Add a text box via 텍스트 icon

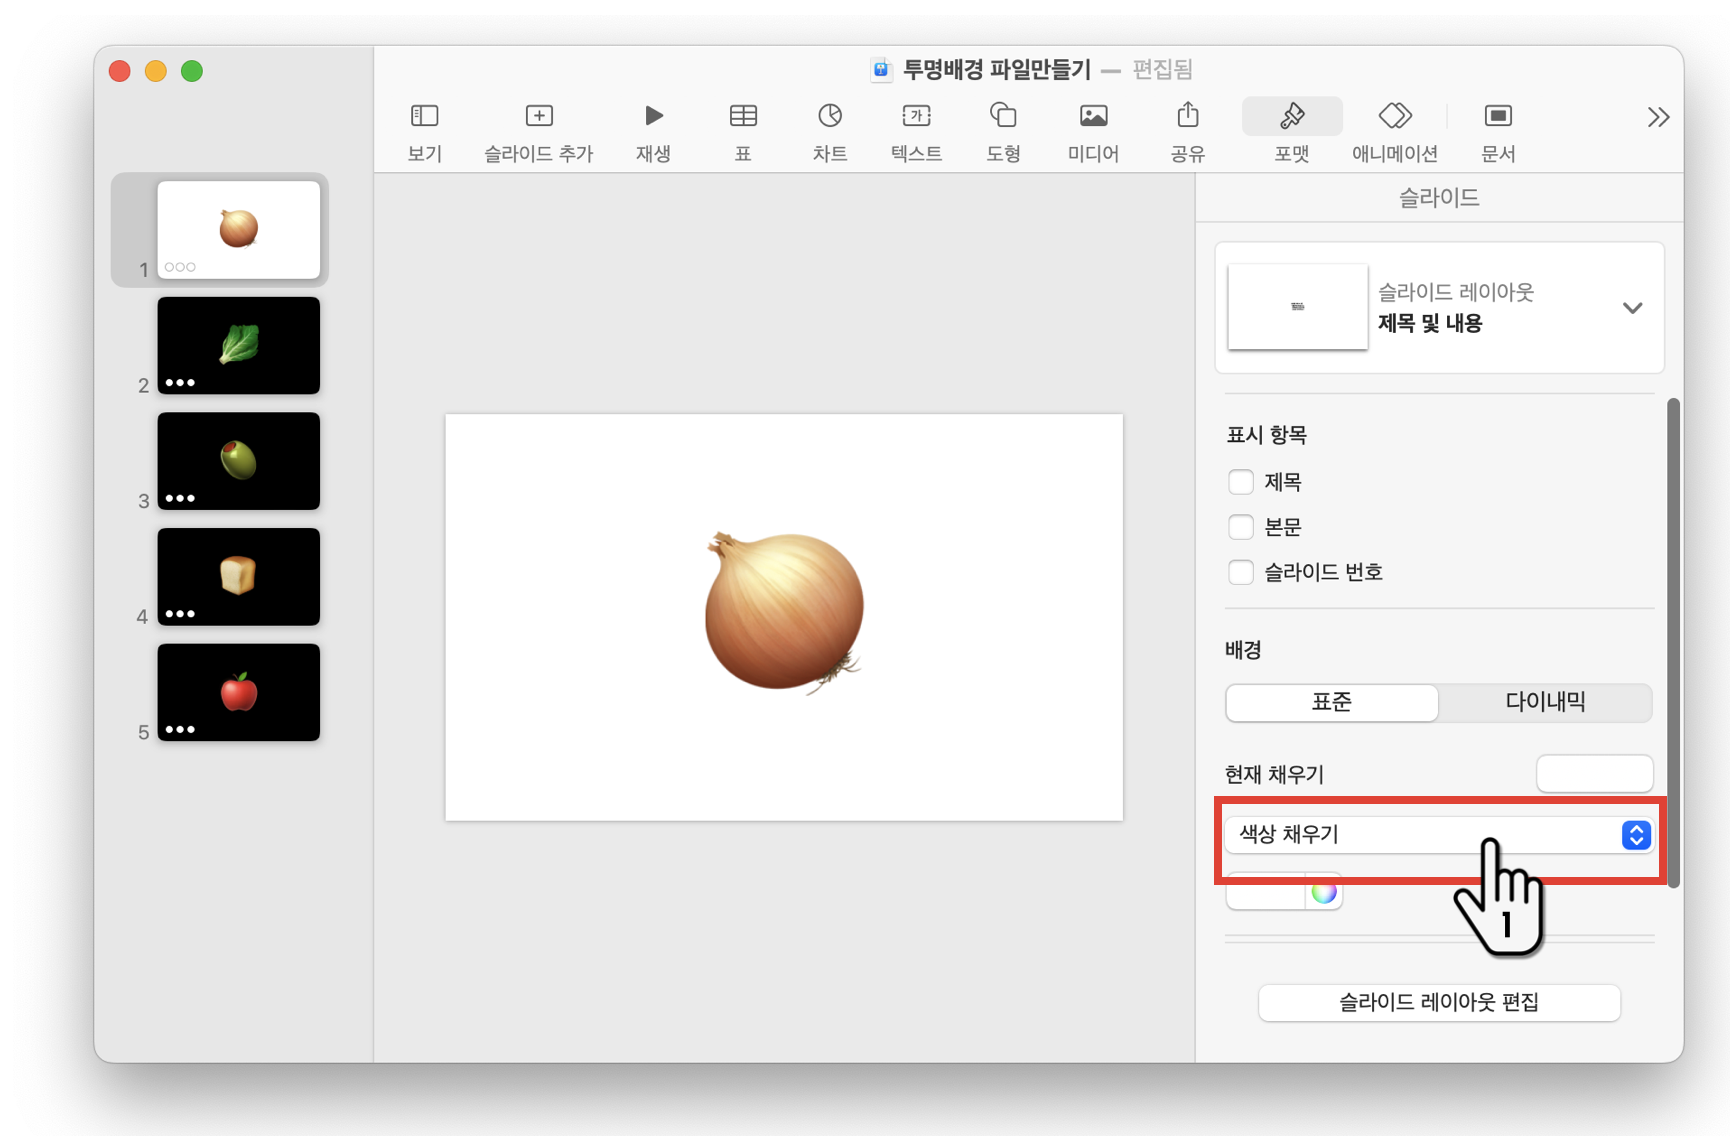point(915,130)
